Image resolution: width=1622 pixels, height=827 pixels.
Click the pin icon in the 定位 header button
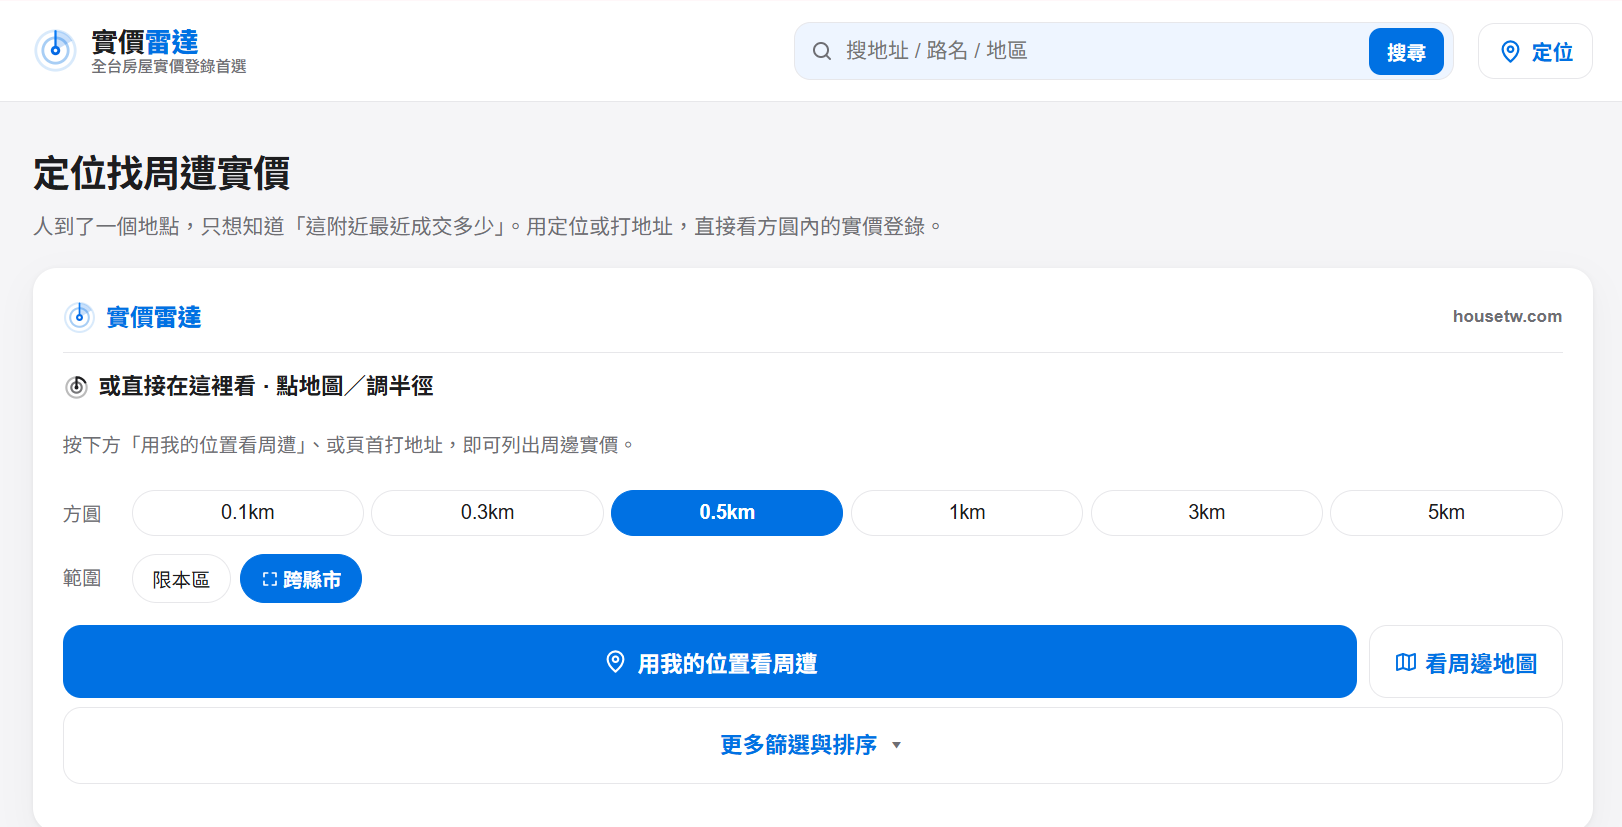[x=1511, y=52]
